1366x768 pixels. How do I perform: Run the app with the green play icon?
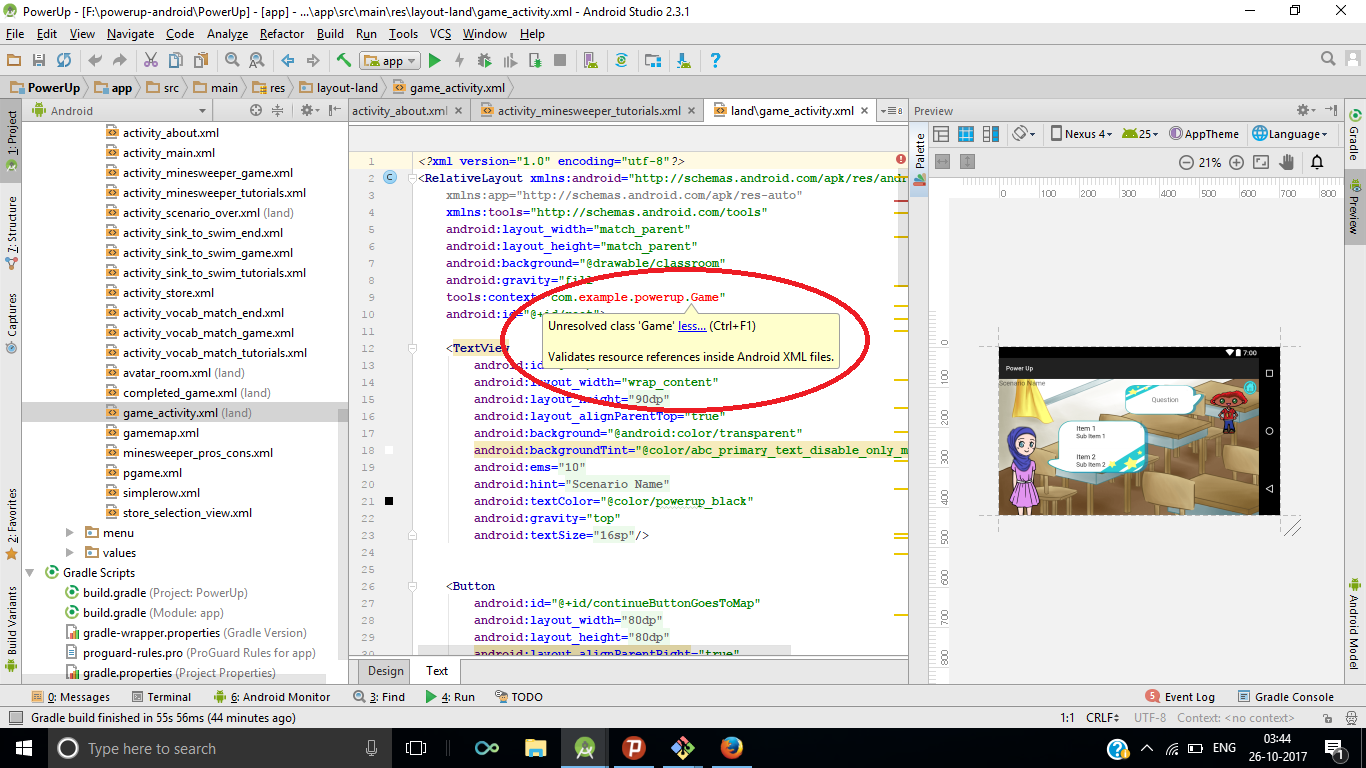tap(434, 61)
